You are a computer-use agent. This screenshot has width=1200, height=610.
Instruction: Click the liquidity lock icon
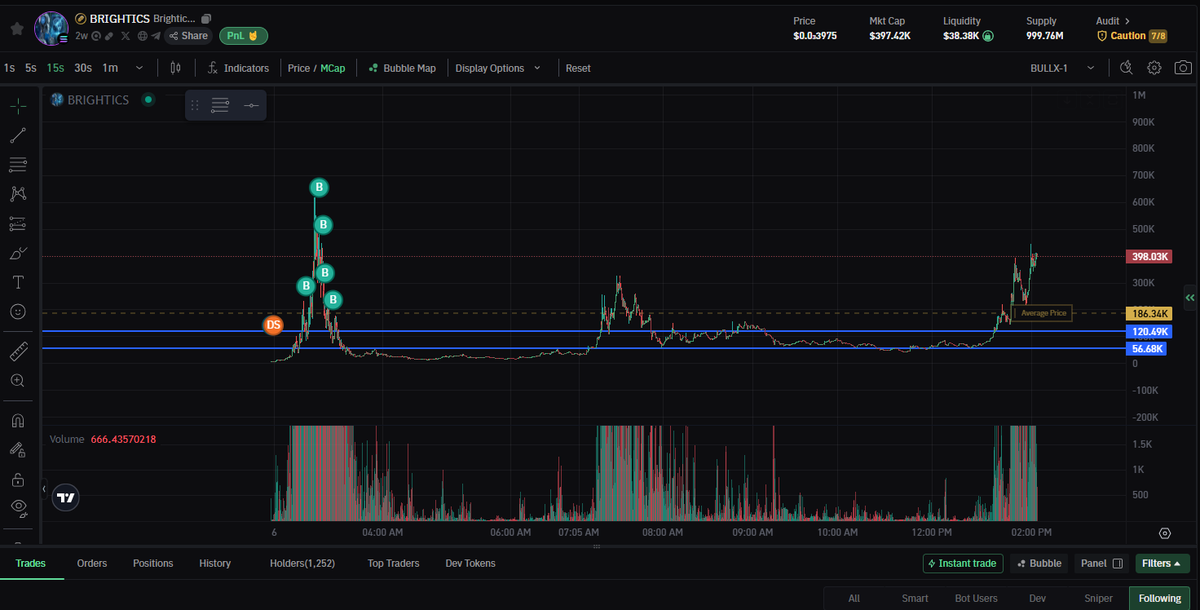(x=988, y=36)
